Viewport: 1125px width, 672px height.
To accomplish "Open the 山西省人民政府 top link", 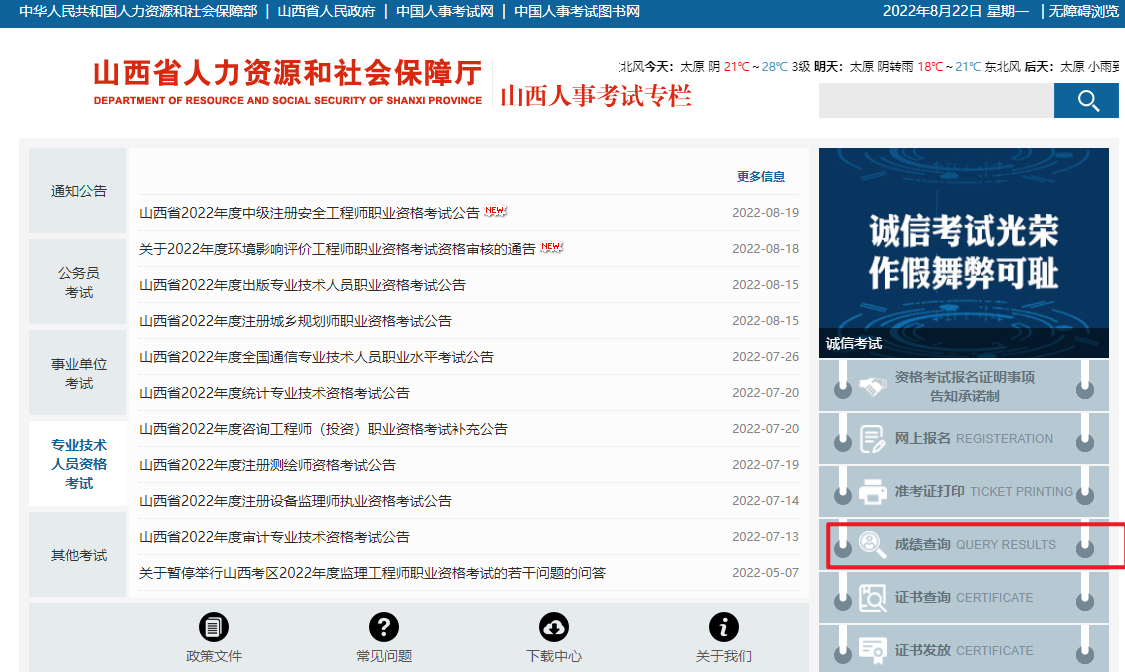I will (326, 11).
